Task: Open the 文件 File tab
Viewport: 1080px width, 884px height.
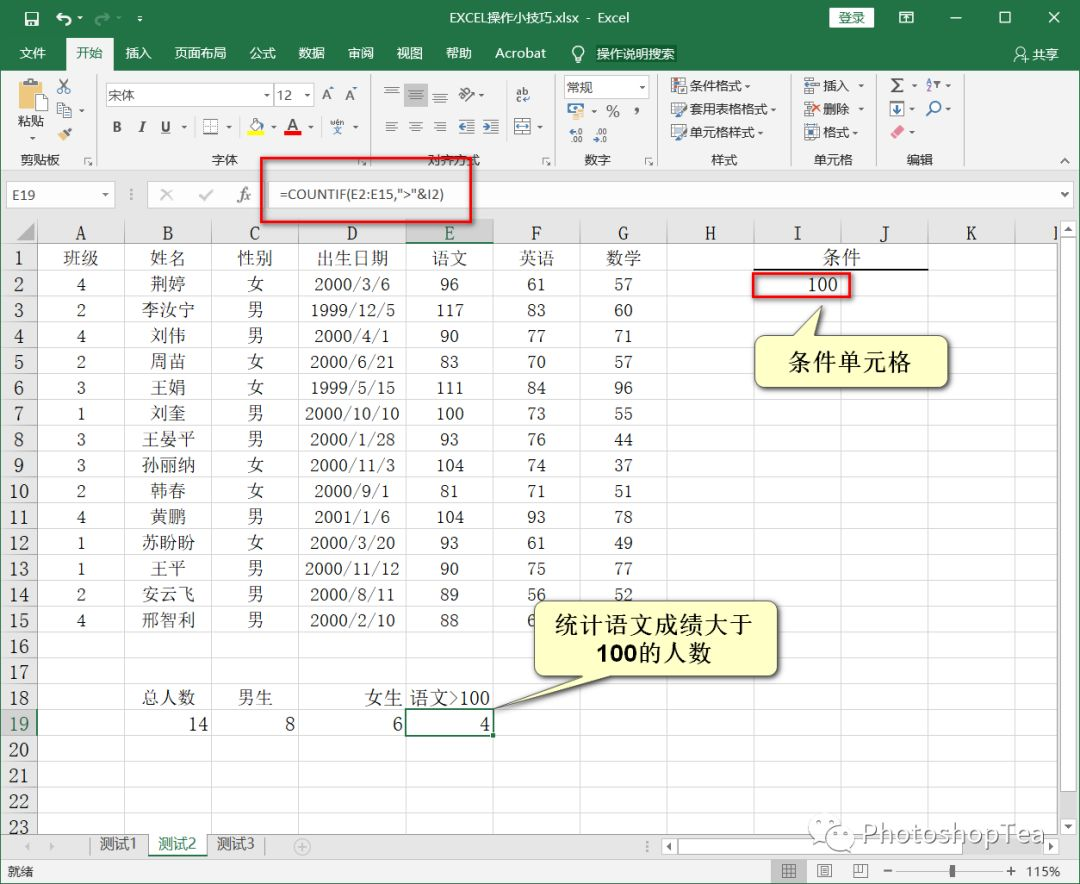Action: 32,53
